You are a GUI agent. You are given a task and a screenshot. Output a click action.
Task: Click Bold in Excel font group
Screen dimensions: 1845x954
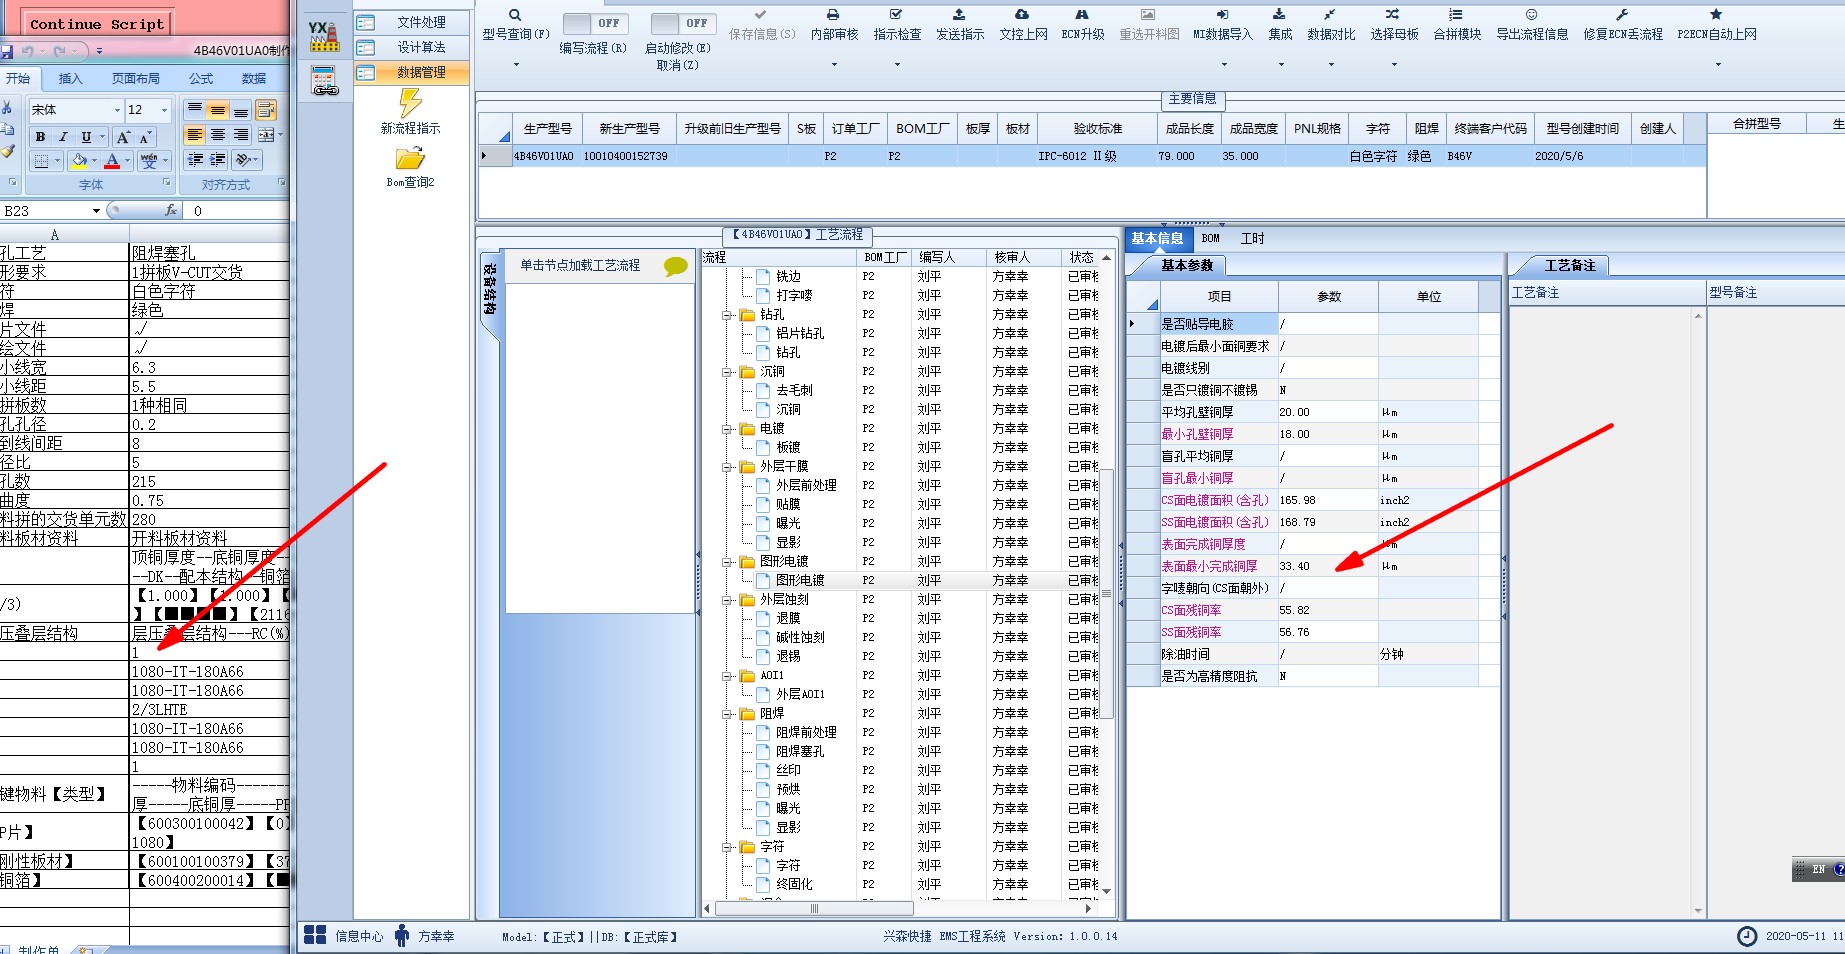[40, 137]
